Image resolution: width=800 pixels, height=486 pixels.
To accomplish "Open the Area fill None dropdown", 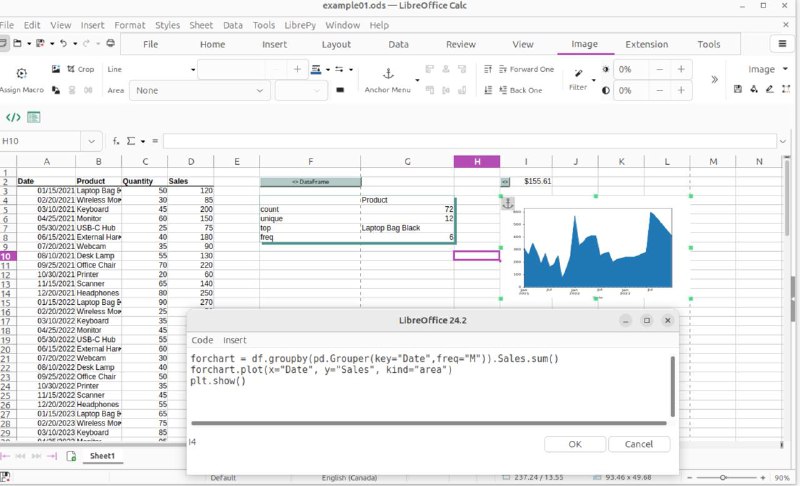I will pos(200,91).
